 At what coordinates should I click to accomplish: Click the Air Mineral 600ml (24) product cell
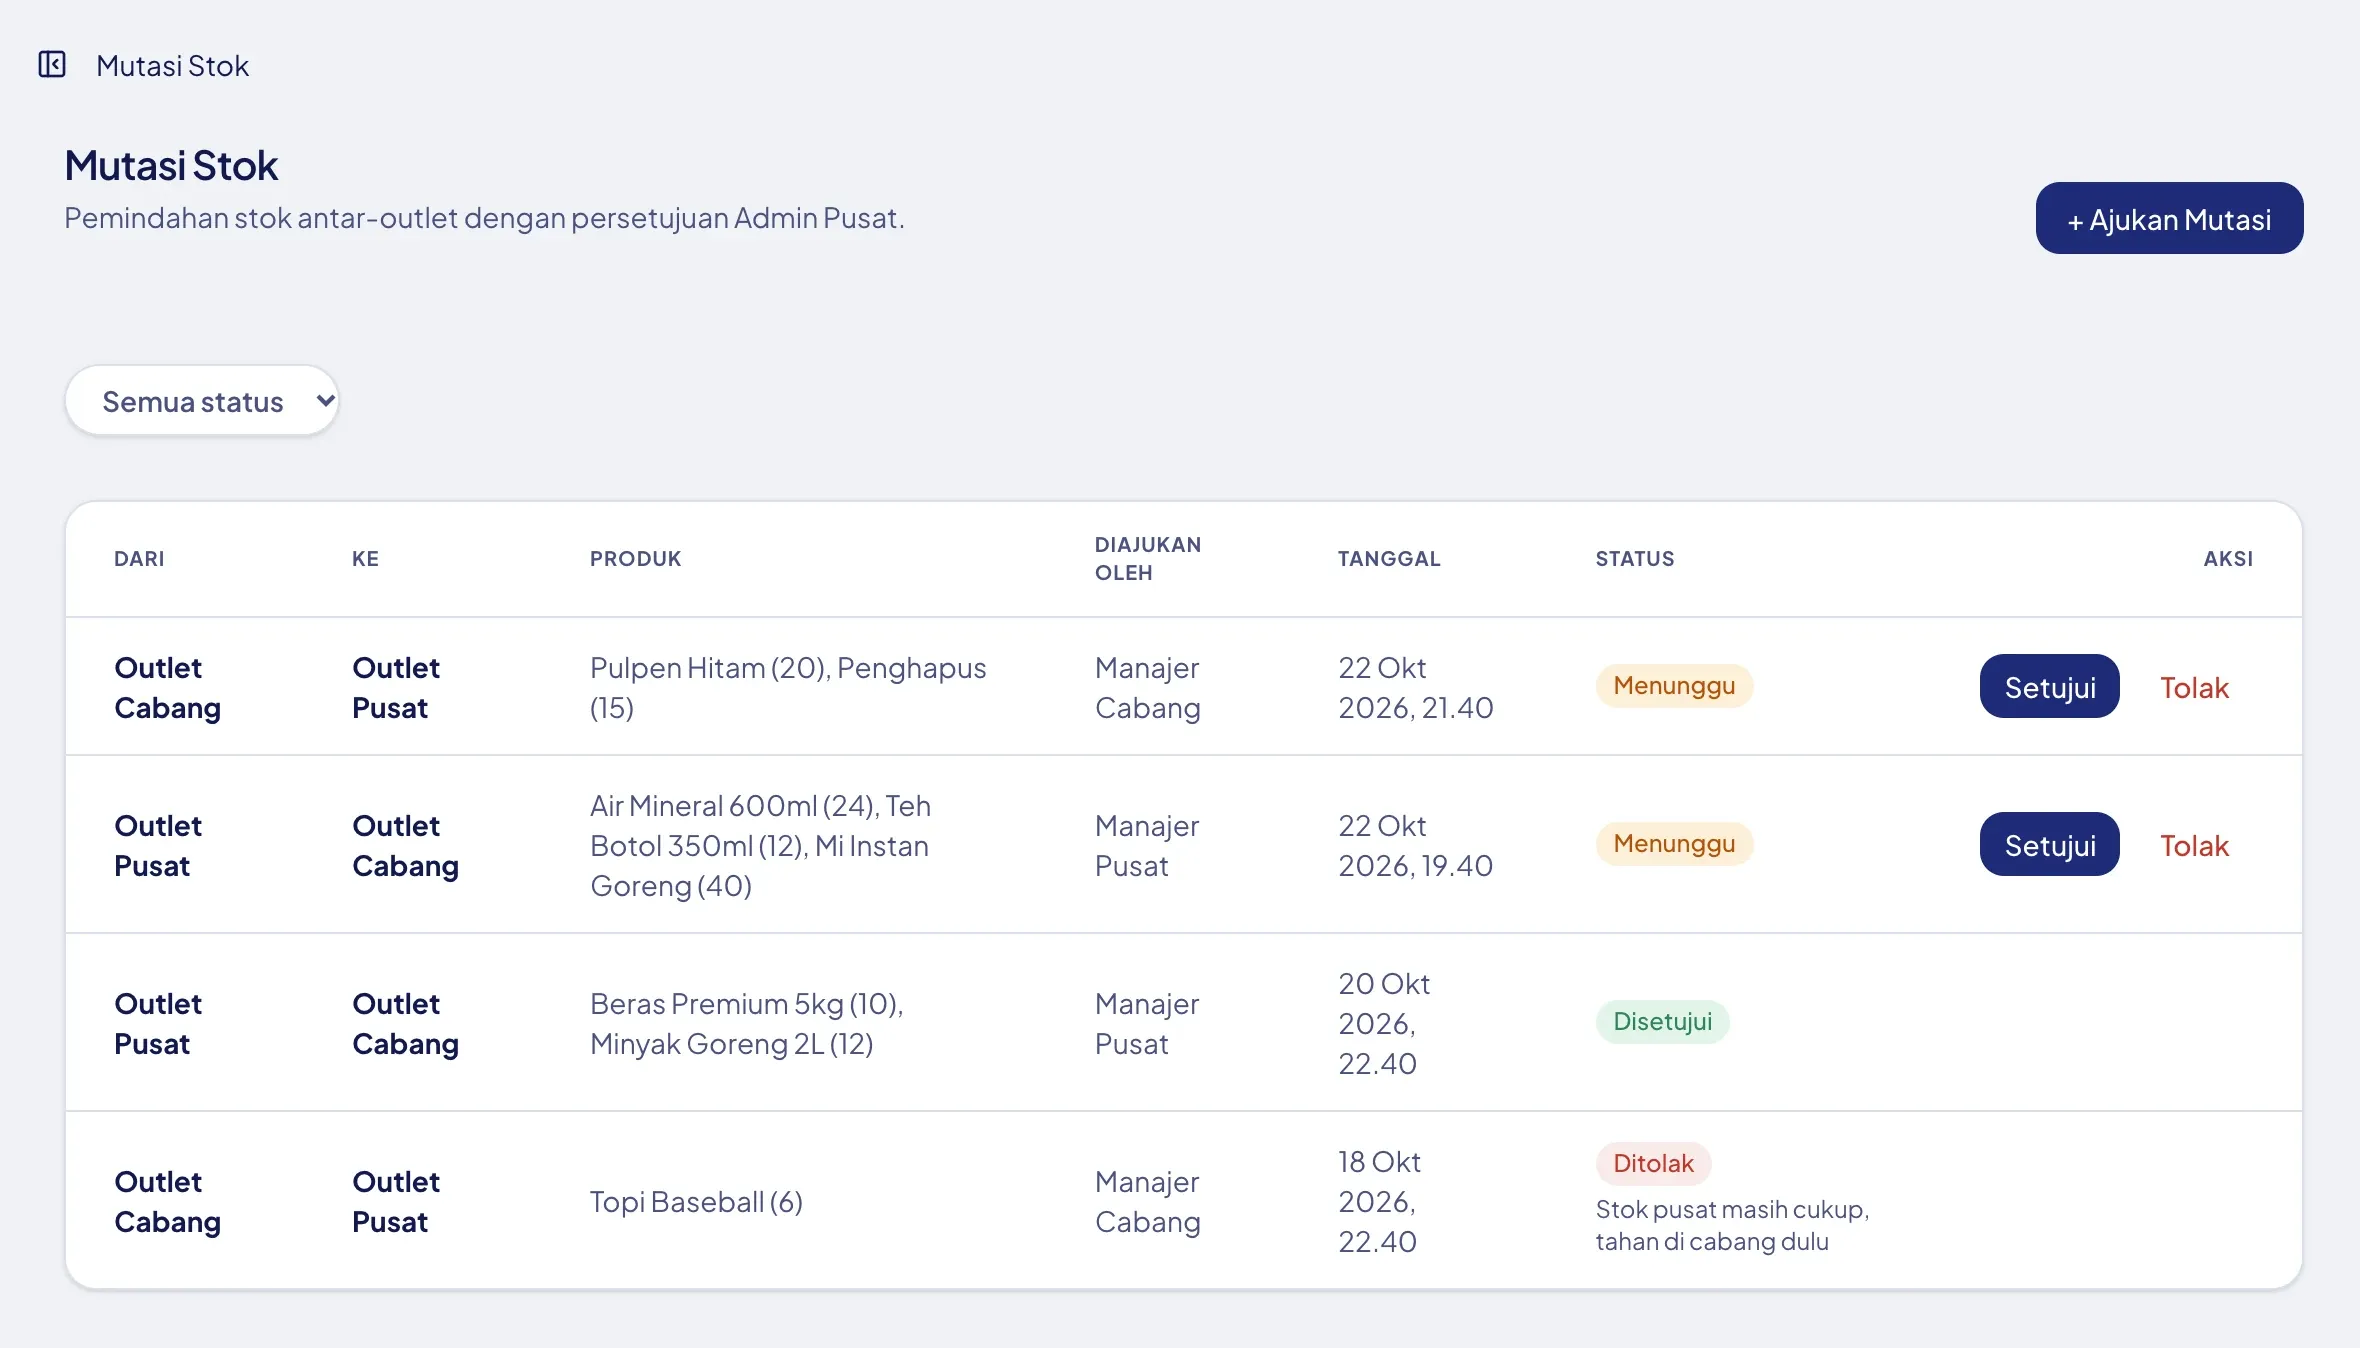(760, 846)
